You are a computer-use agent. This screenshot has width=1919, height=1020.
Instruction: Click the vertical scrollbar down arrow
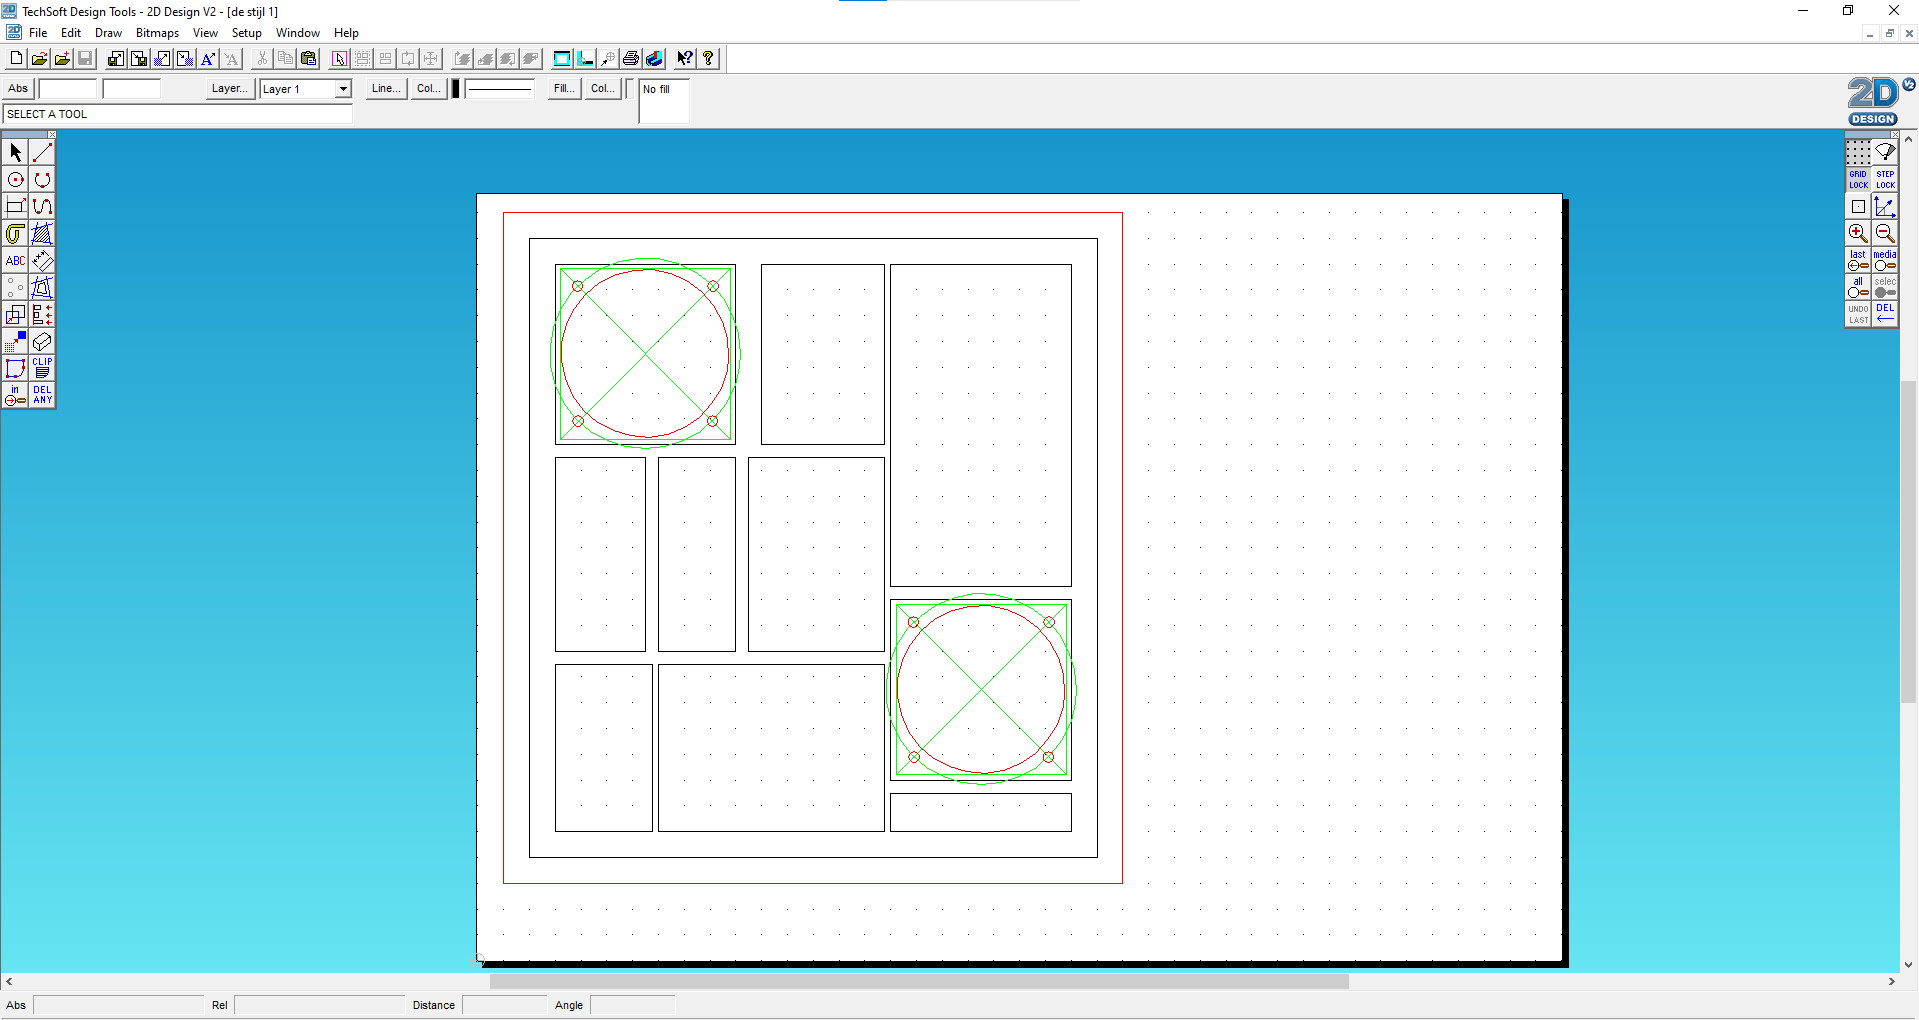coord(1909,965)
